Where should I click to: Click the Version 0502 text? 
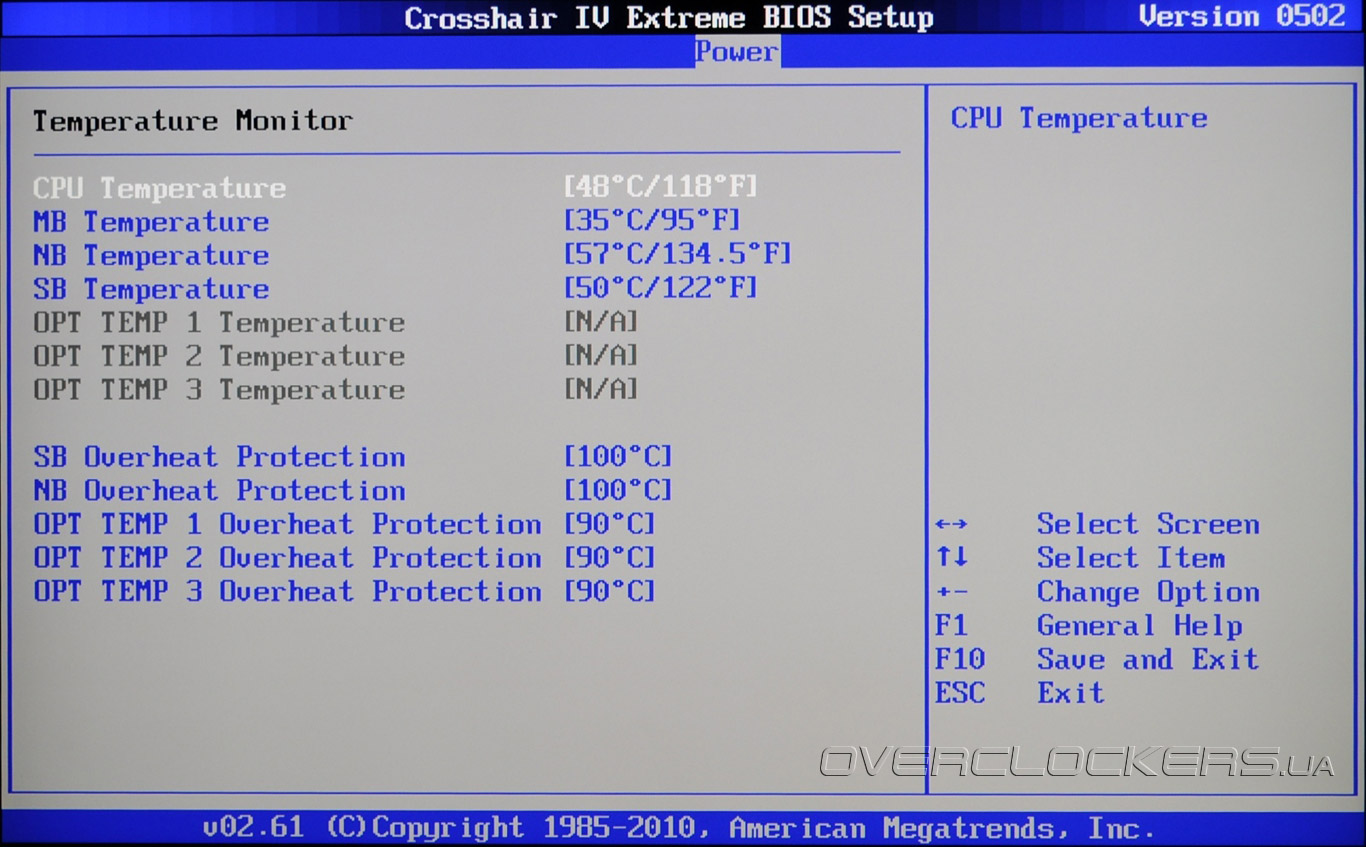tap(1243, 17)
